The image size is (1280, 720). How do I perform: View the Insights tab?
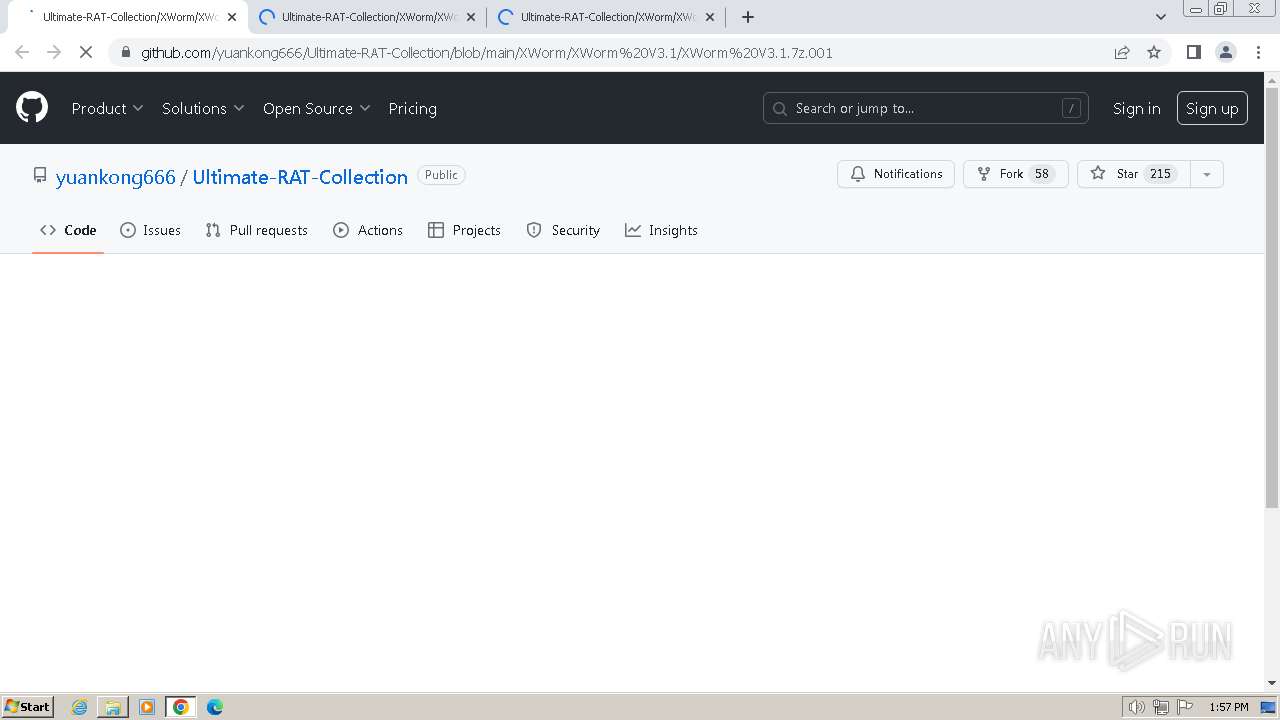tap(661, 230)
